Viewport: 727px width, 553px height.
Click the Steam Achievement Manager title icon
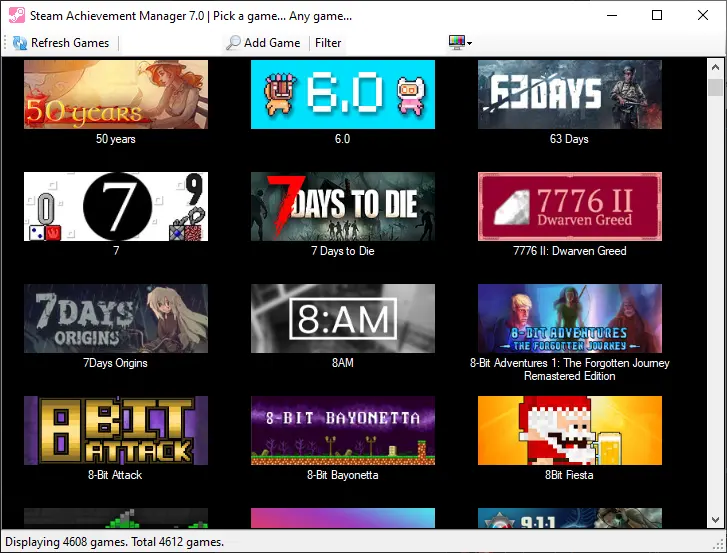[17, 15]
